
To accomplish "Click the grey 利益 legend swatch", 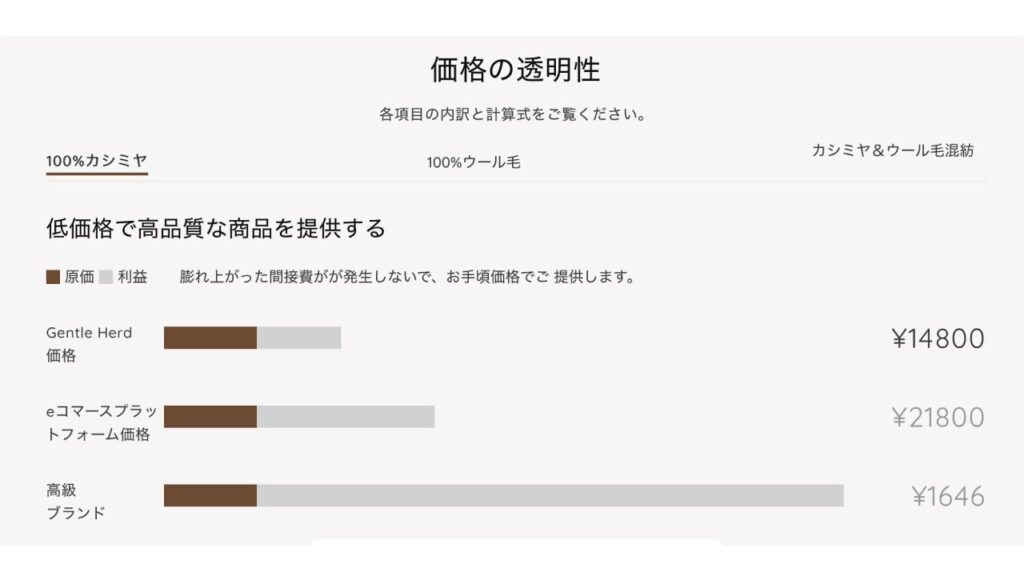I will tap(106, 277).
